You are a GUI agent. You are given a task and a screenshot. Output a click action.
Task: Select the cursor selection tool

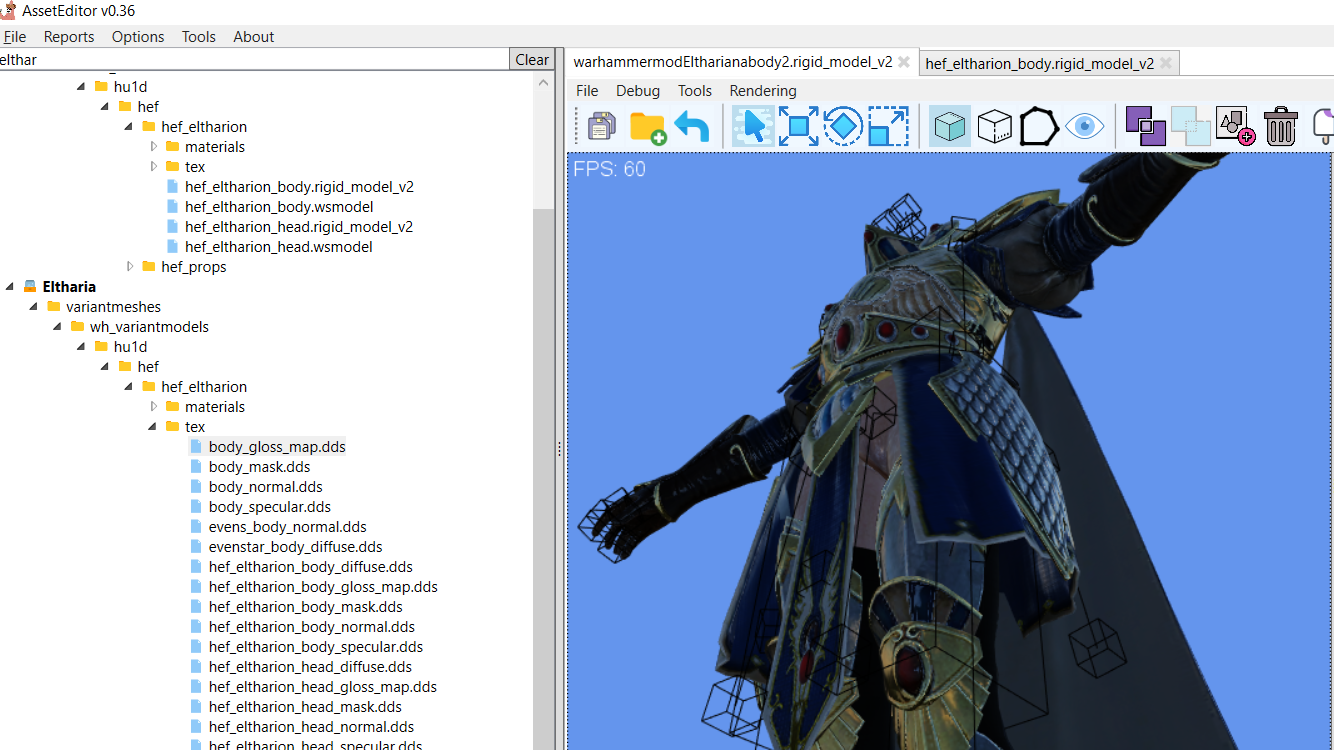click(x=753, y=127)
